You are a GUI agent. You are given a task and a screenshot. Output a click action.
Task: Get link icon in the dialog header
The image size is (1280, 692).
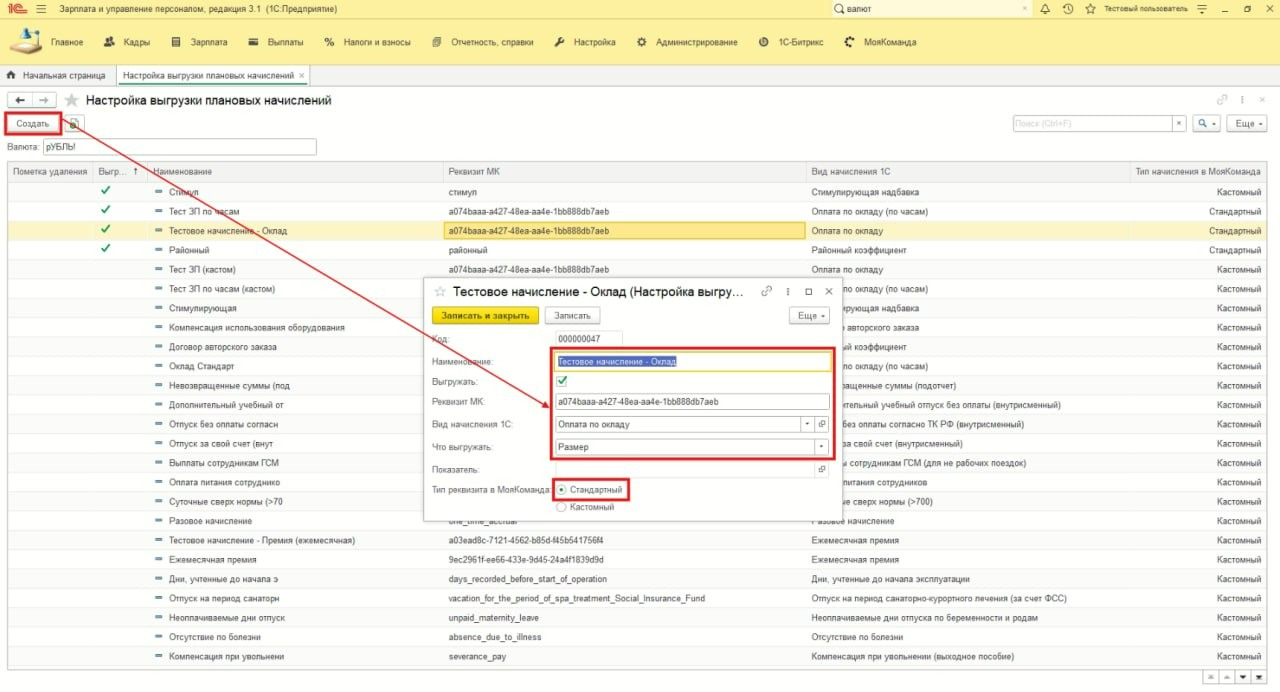[x=767, y=291]
